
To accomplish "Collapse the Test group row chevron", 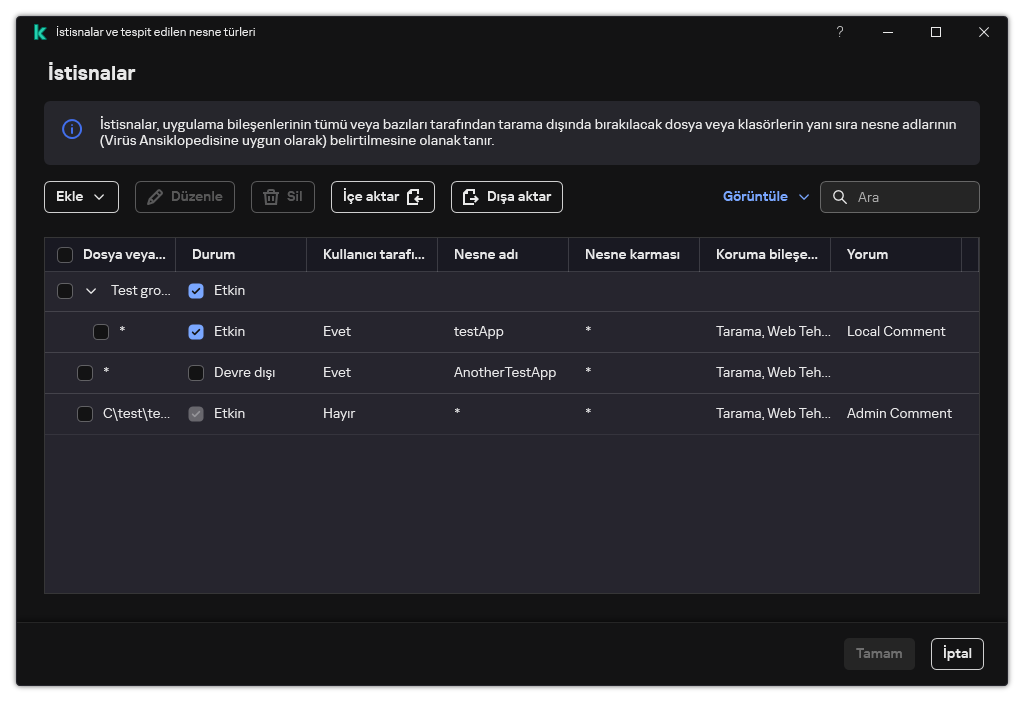I will point(91,291).
